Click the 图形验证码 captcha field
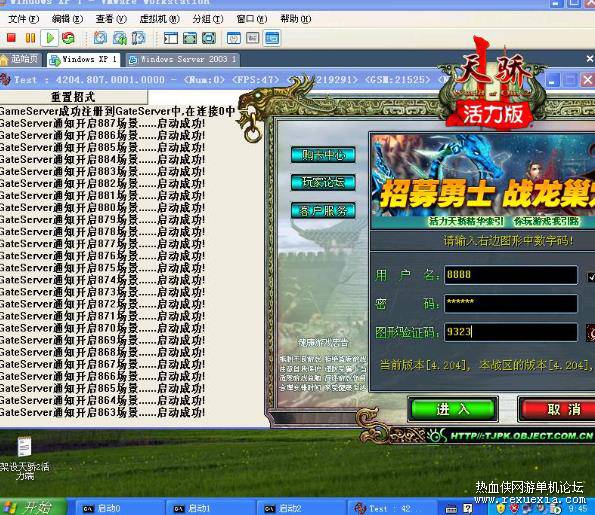The height and width of the screenshot is (515, 595). [511, 332]
